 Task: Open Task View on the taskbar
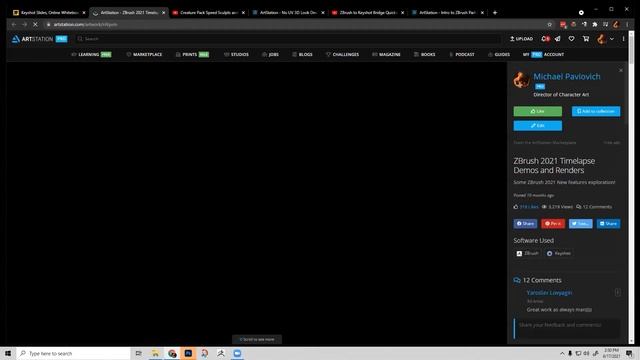click(138, 353)
